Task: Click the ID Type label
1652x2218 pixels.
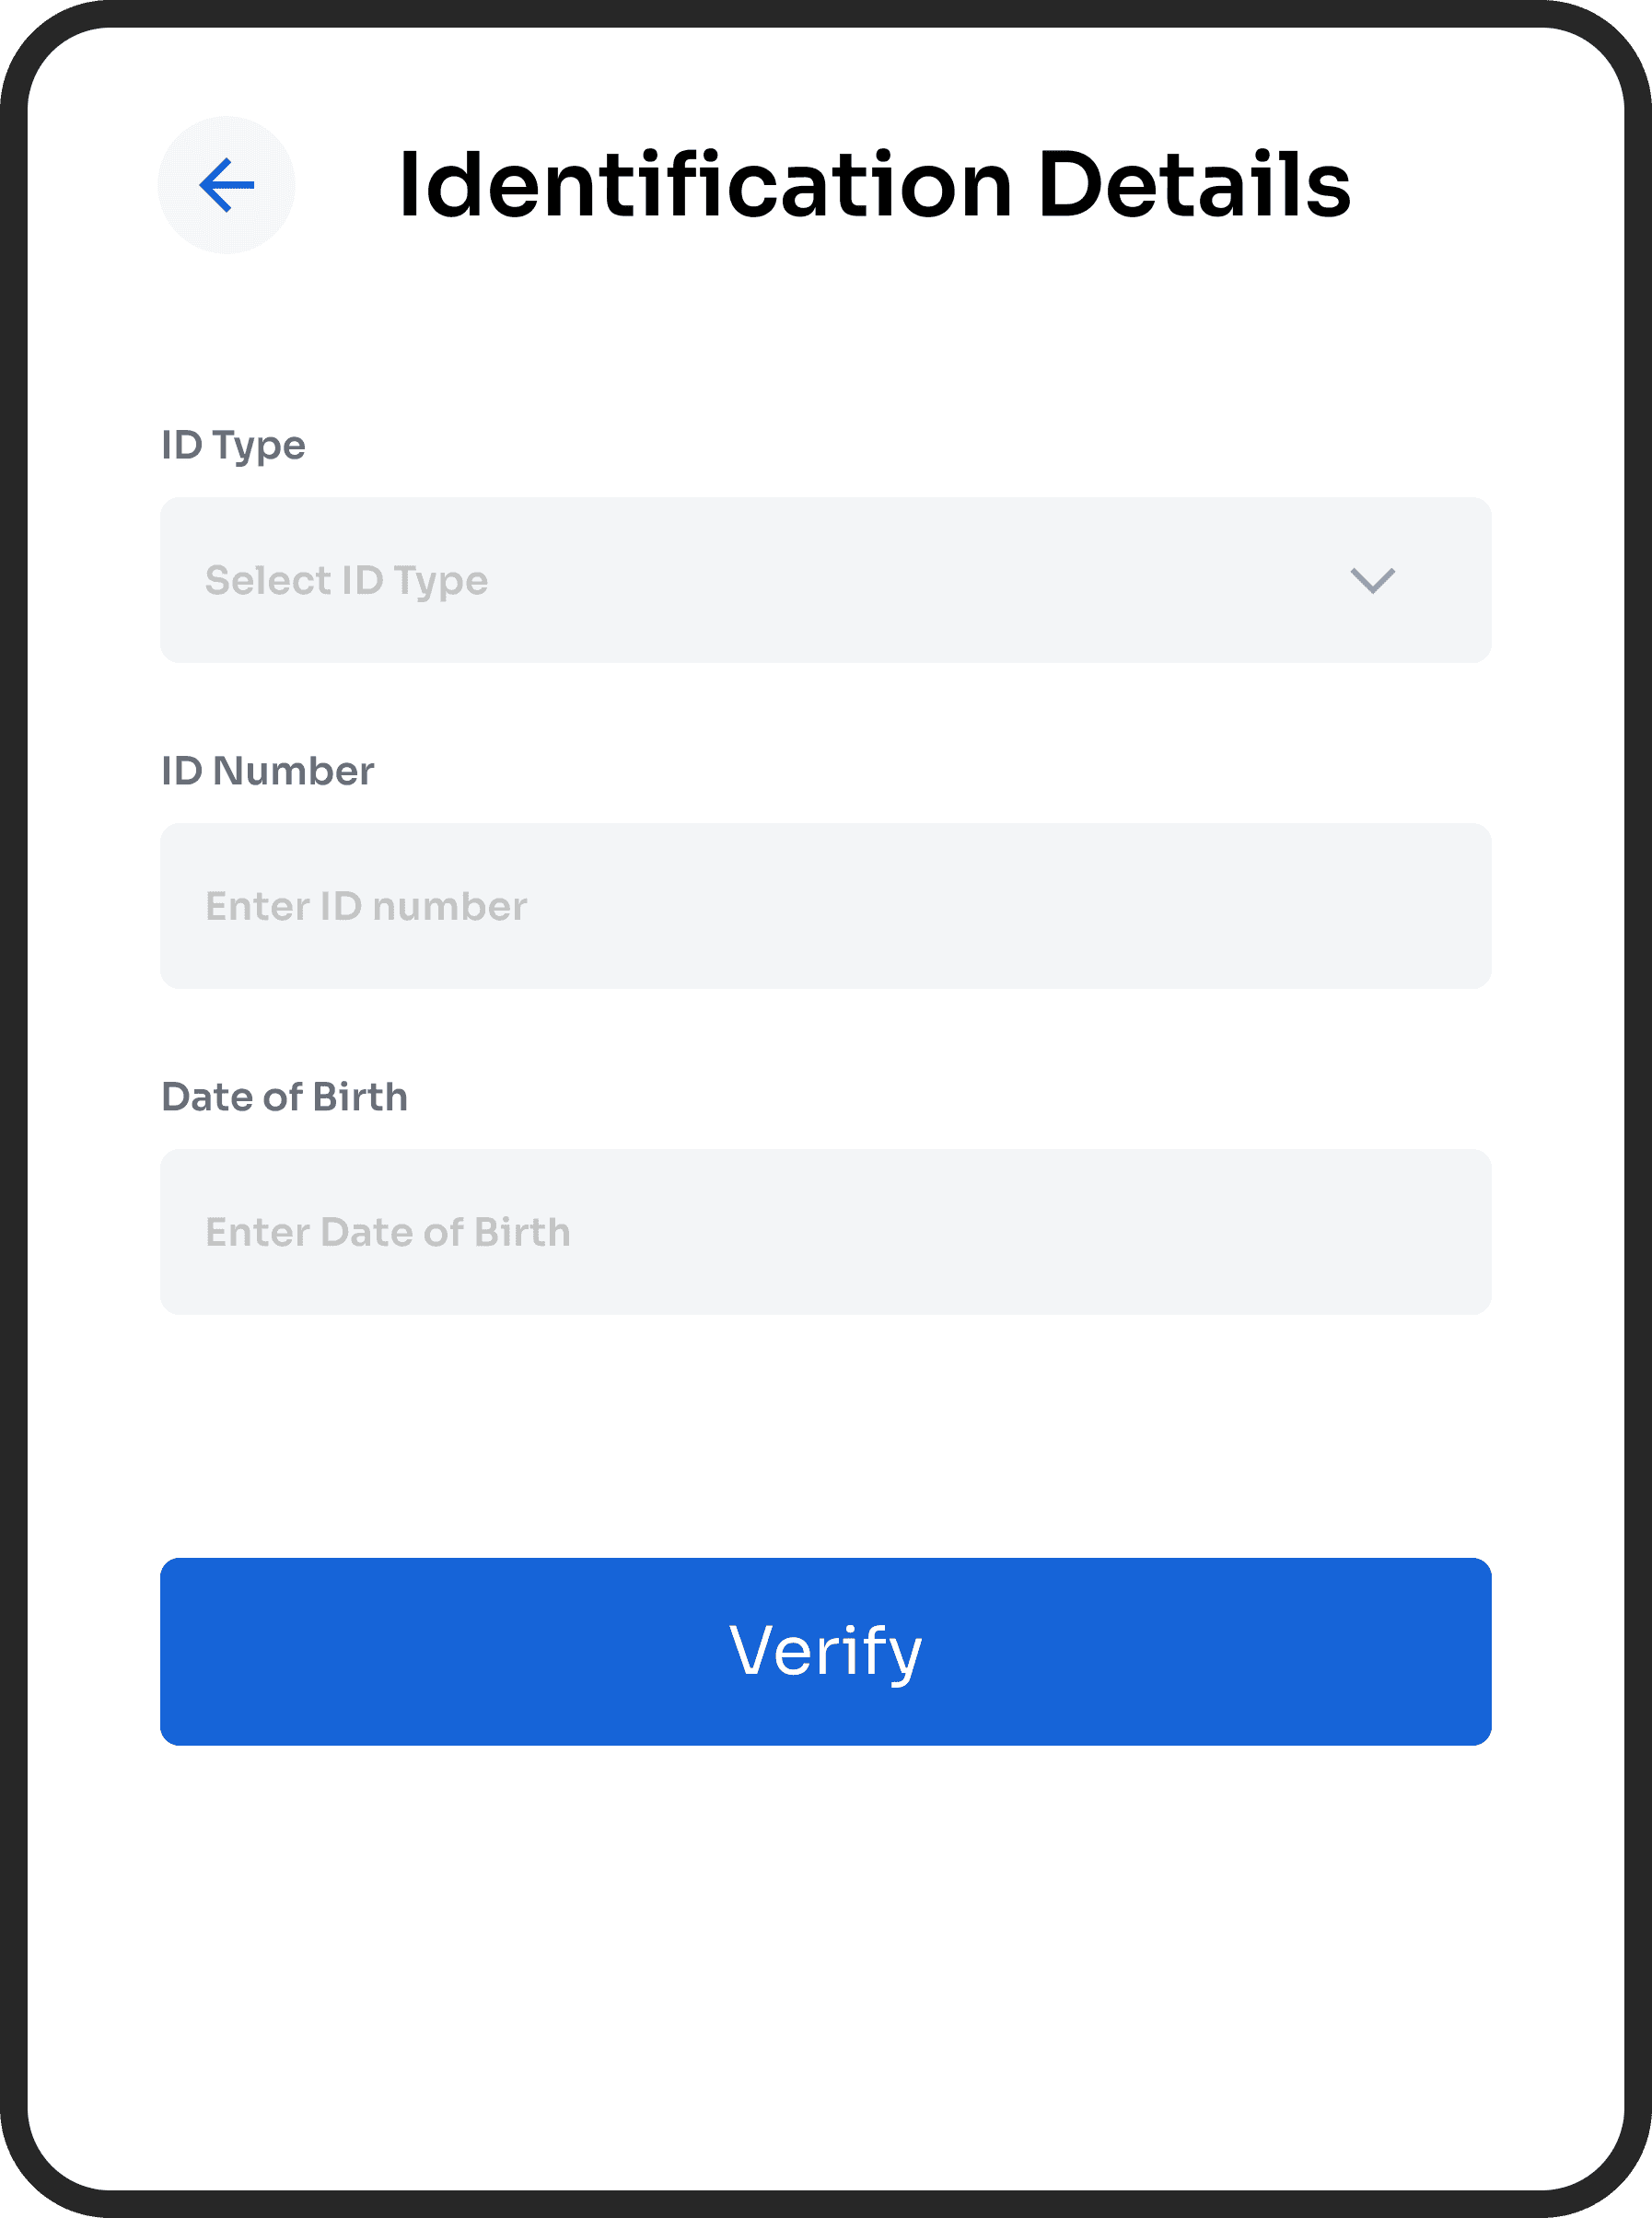Action: (x=233, y=446)
